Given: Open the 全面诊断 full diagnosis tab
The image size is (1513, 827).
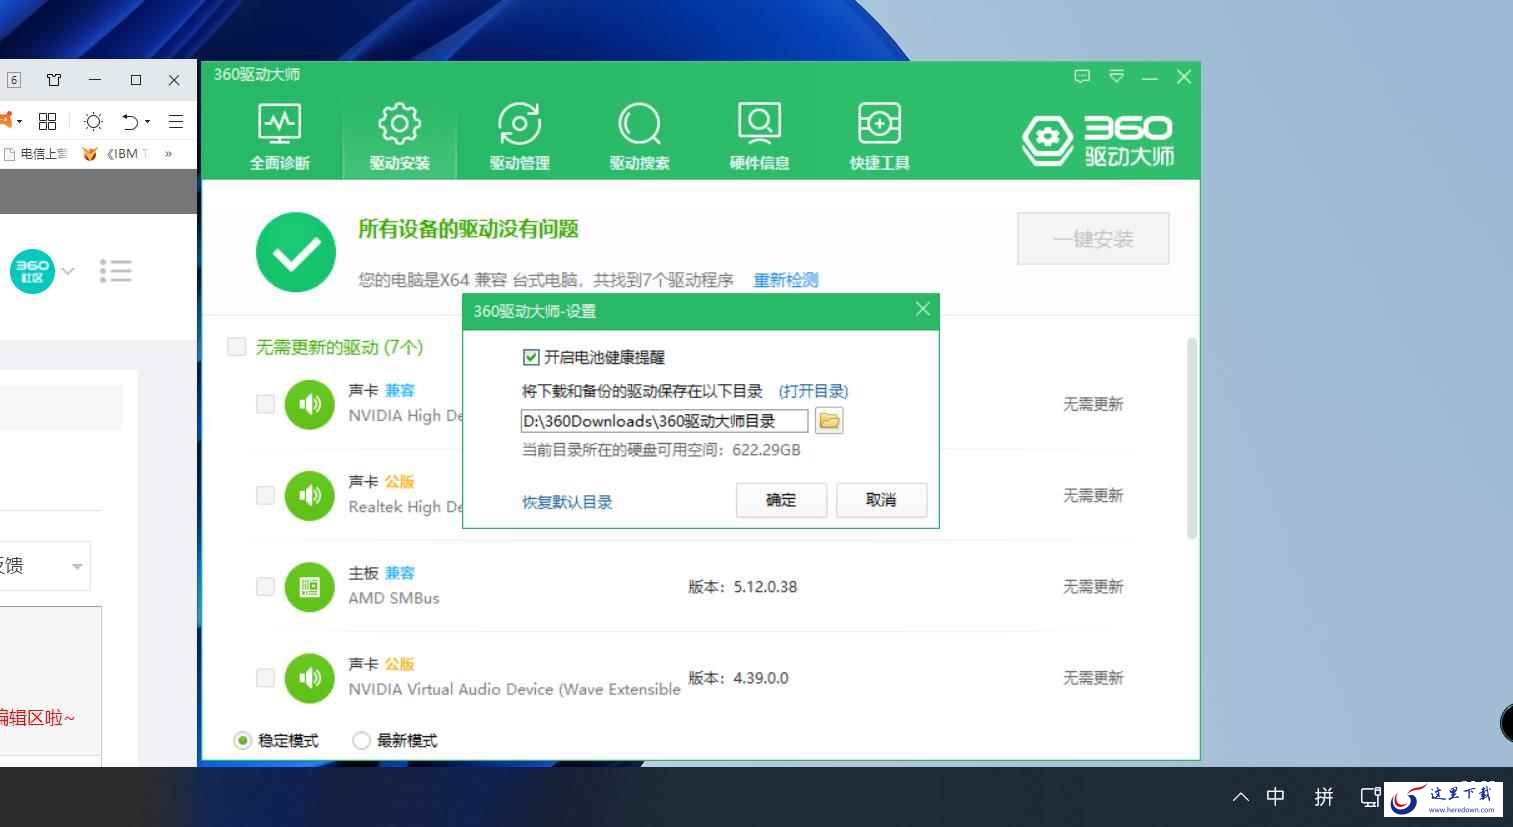Looking at the screenshot, I should tap(280, 136).
